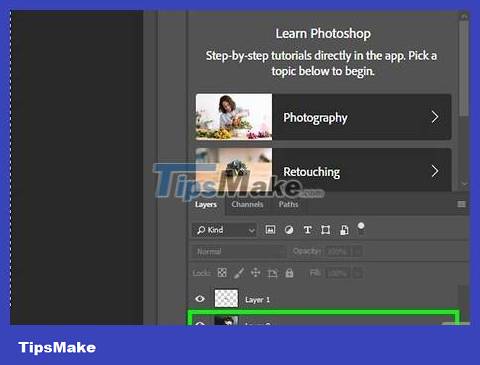
Task: Click the Photography card chevron arrow
Action: 435,117
